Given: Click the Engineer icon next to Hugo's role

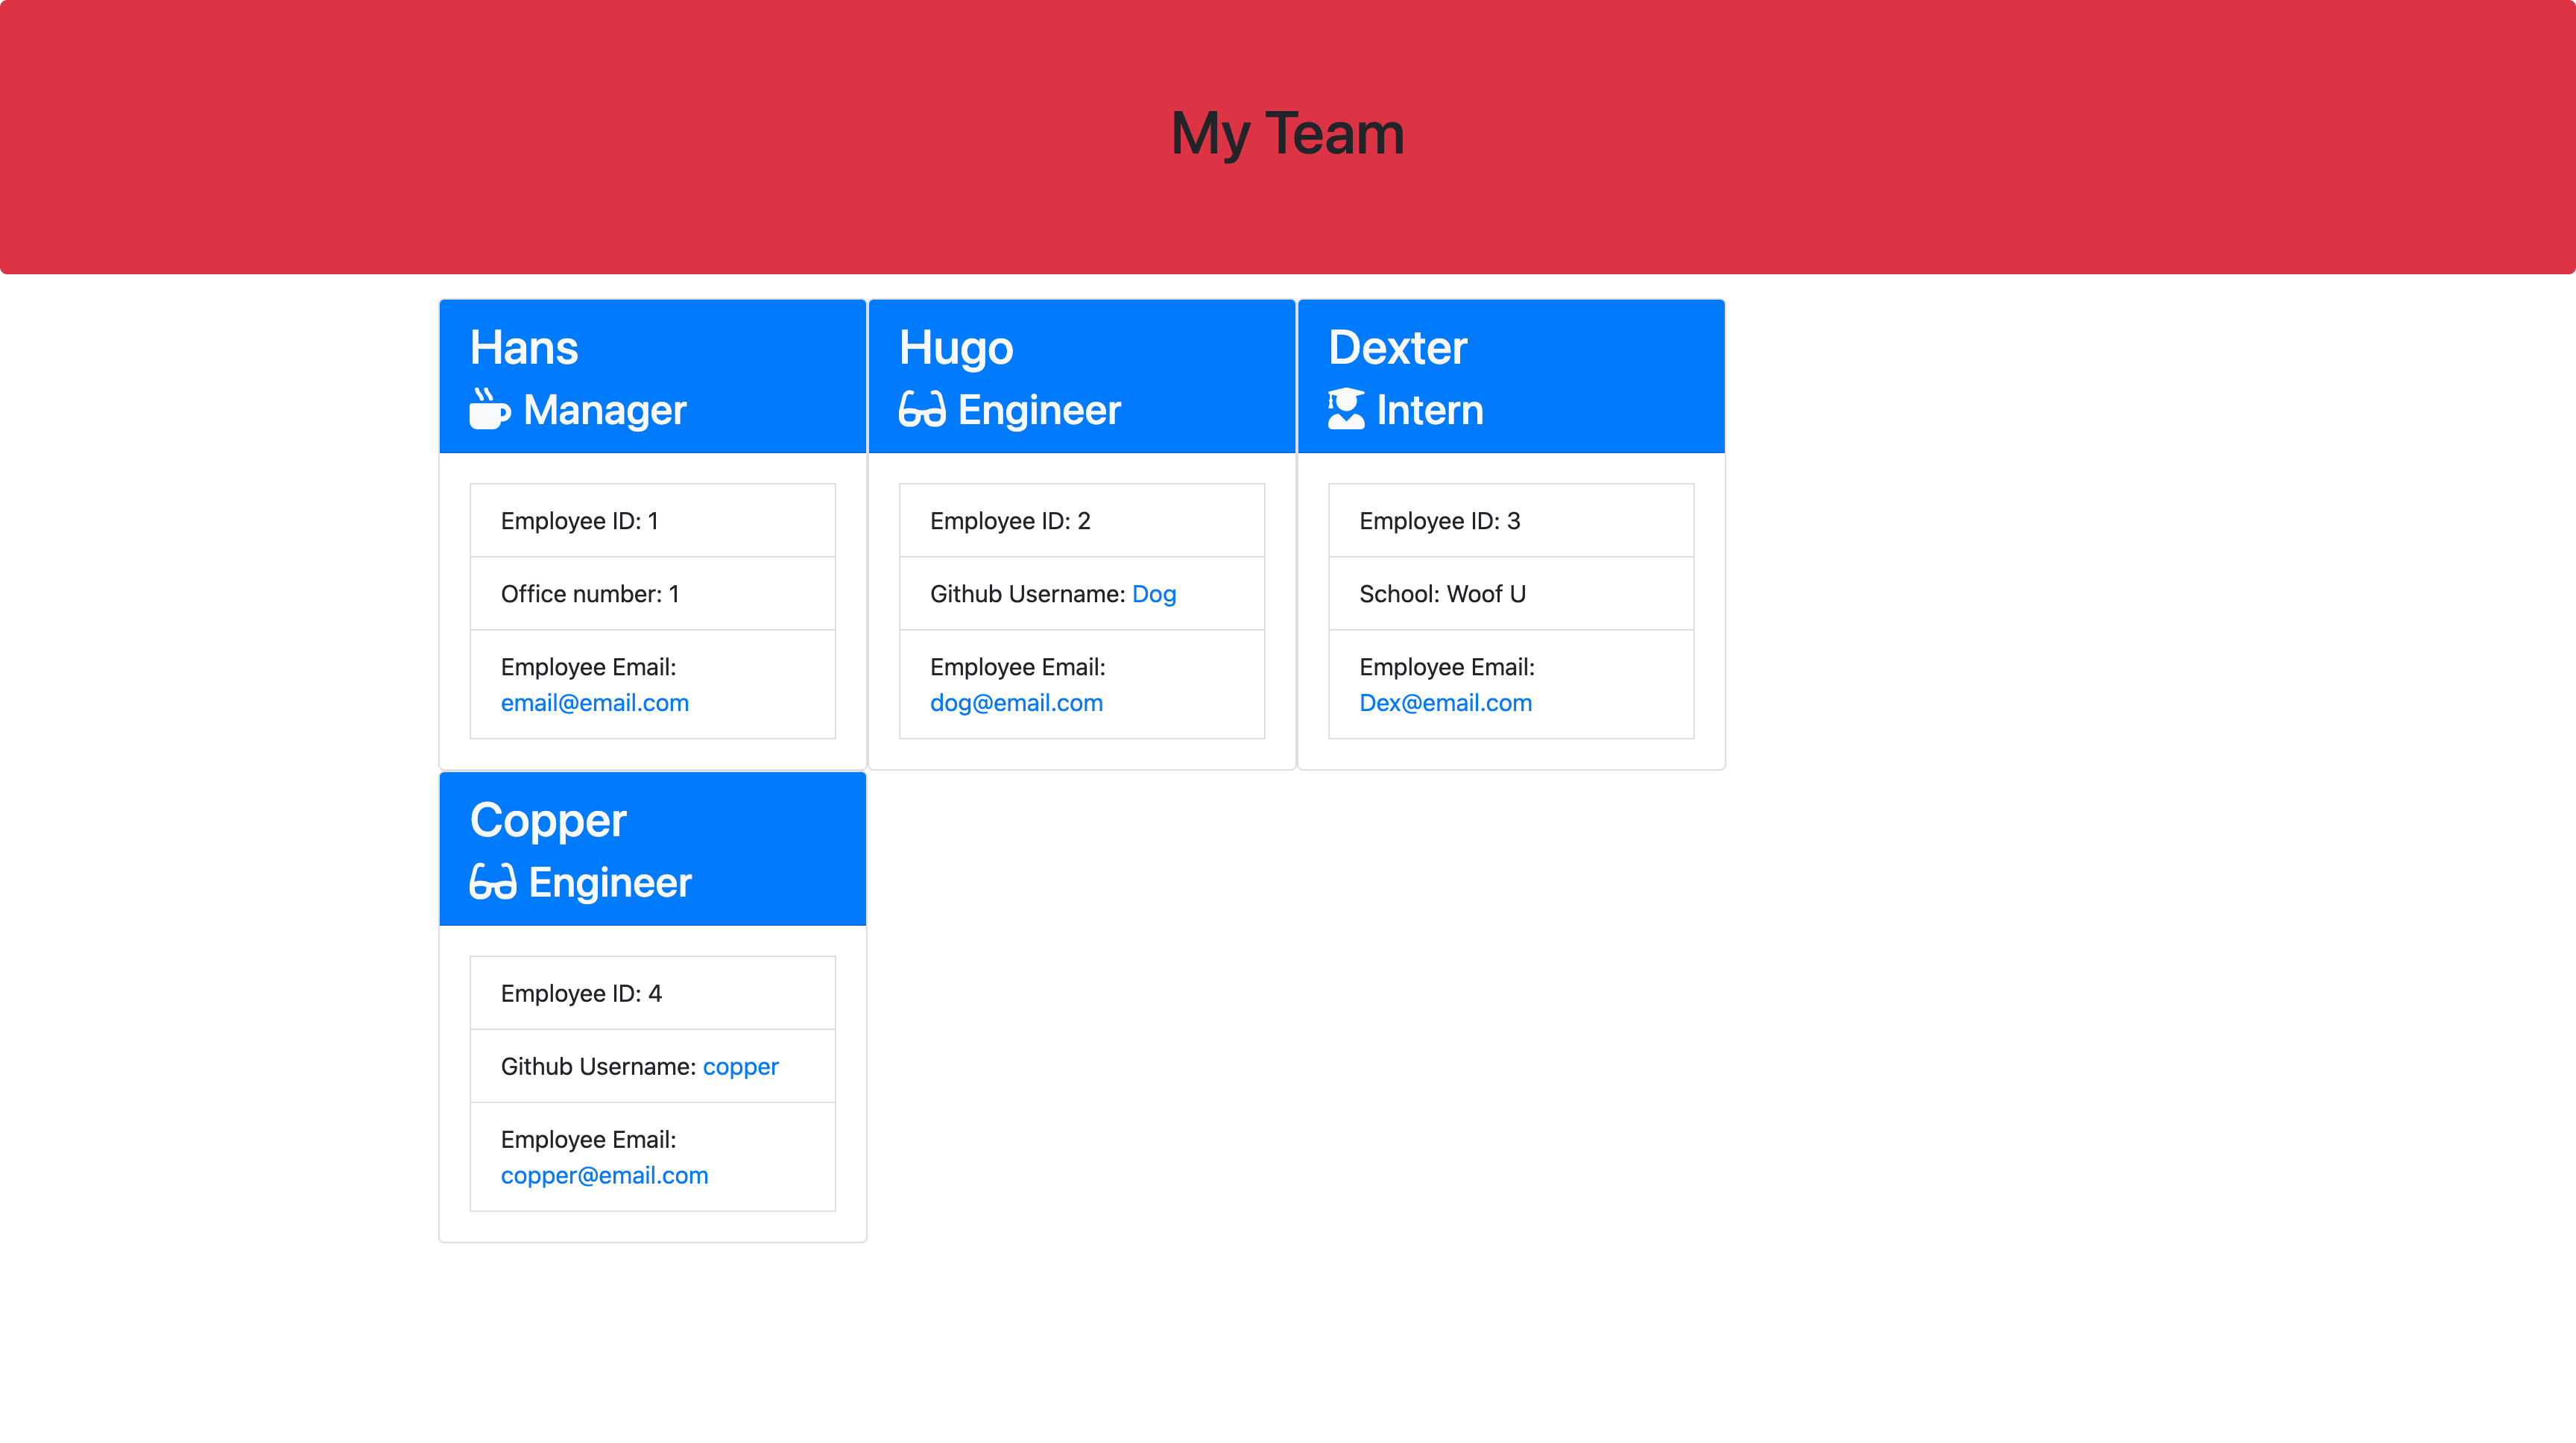Looking at the screenshot, I should 921,409.
